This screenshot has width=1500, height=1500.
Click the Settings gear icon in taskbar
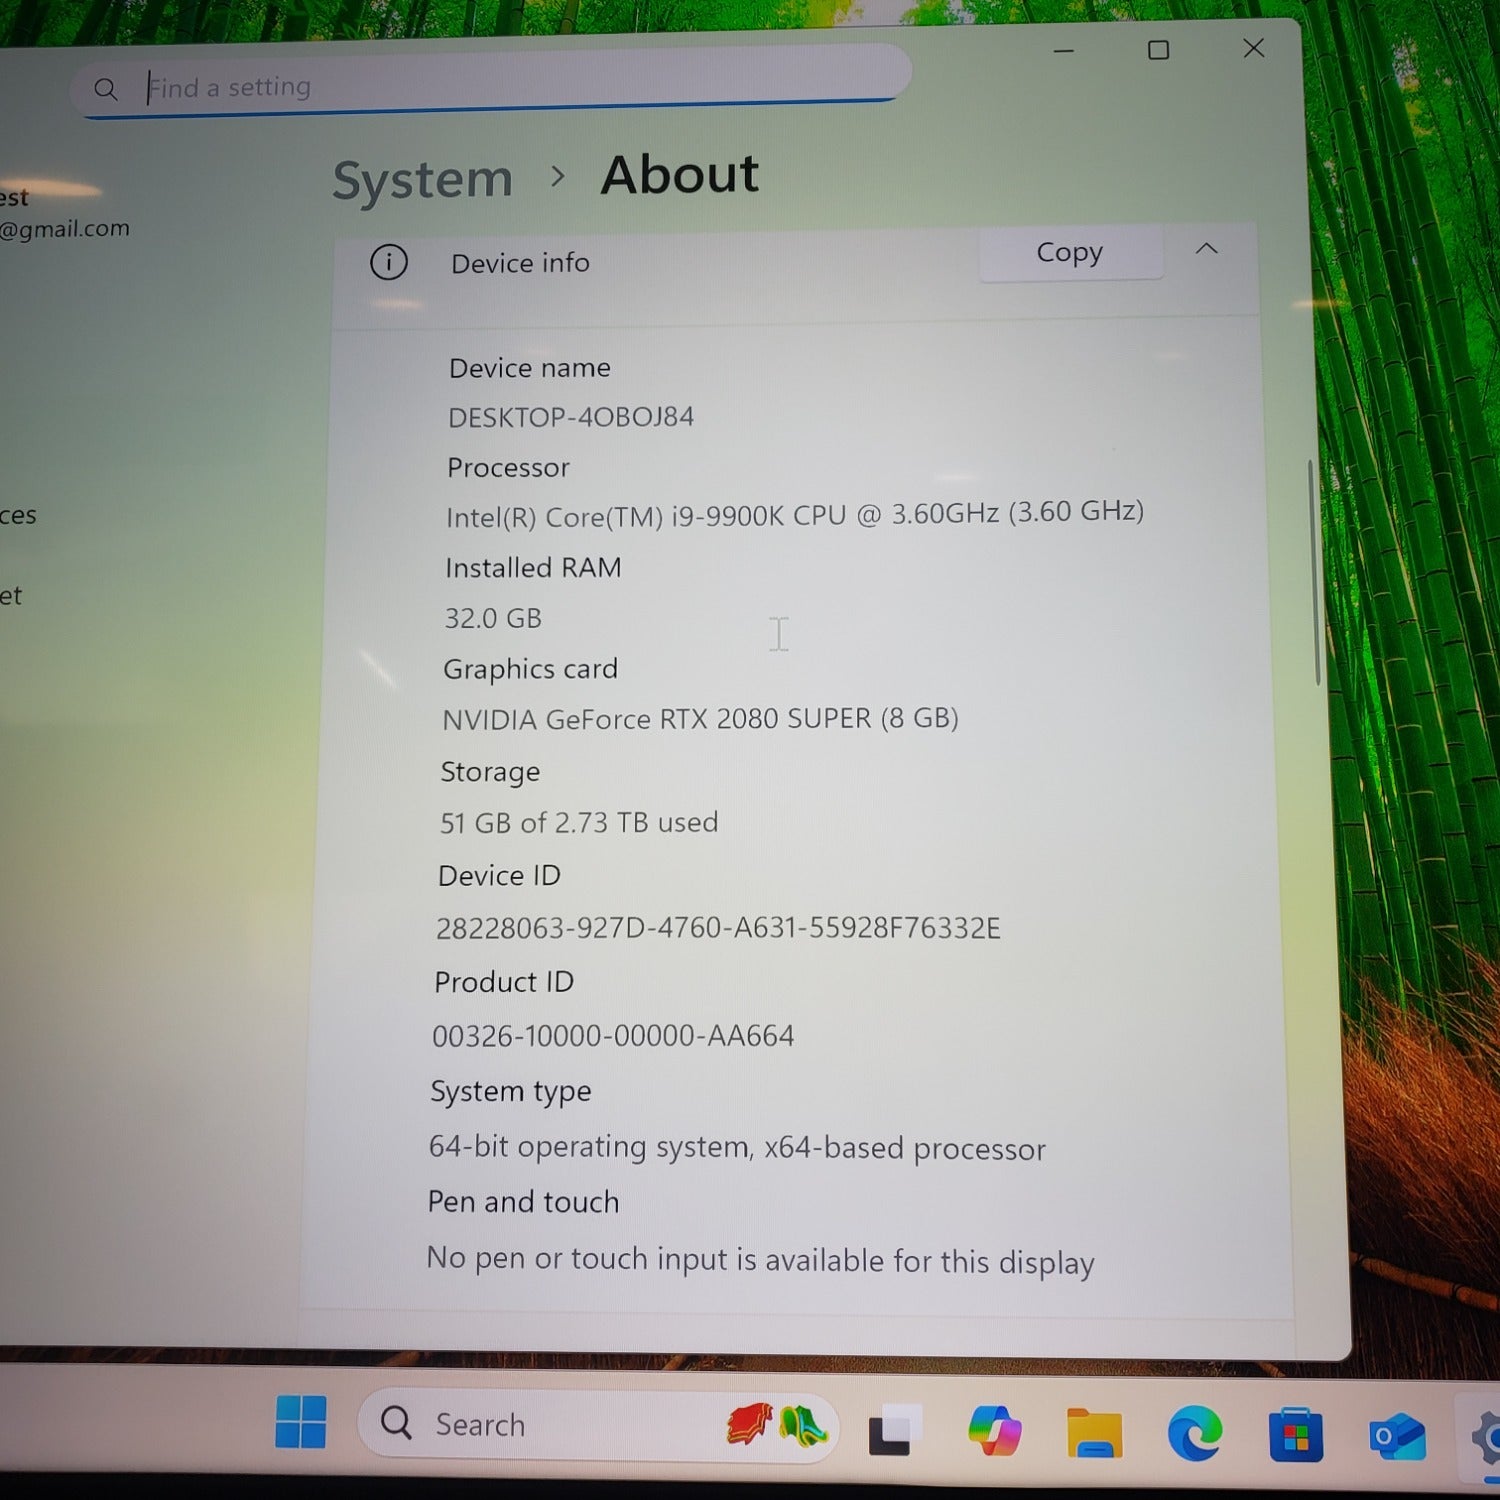[x=1487, y=1438]
